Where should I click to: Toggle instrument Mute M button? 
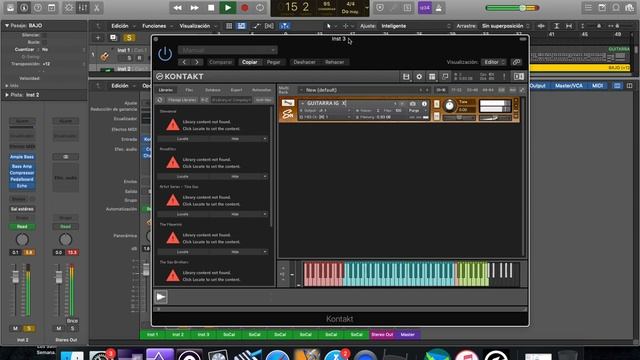436,117
